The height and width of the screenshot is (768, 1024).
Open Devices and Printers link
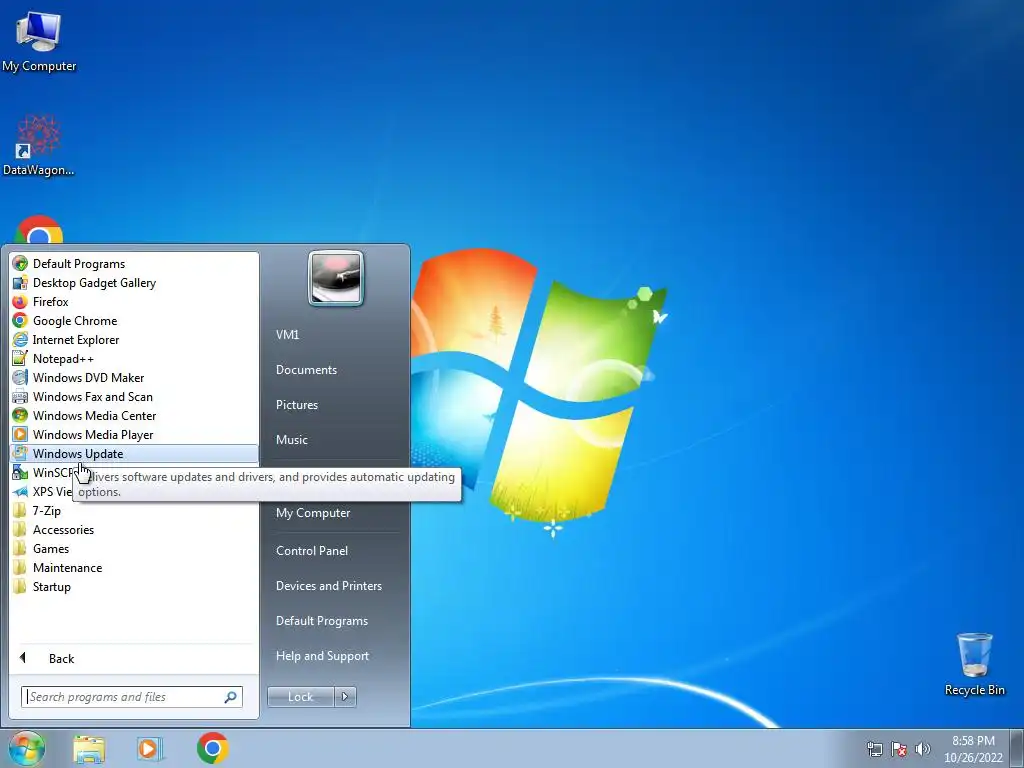click(328, 586)
